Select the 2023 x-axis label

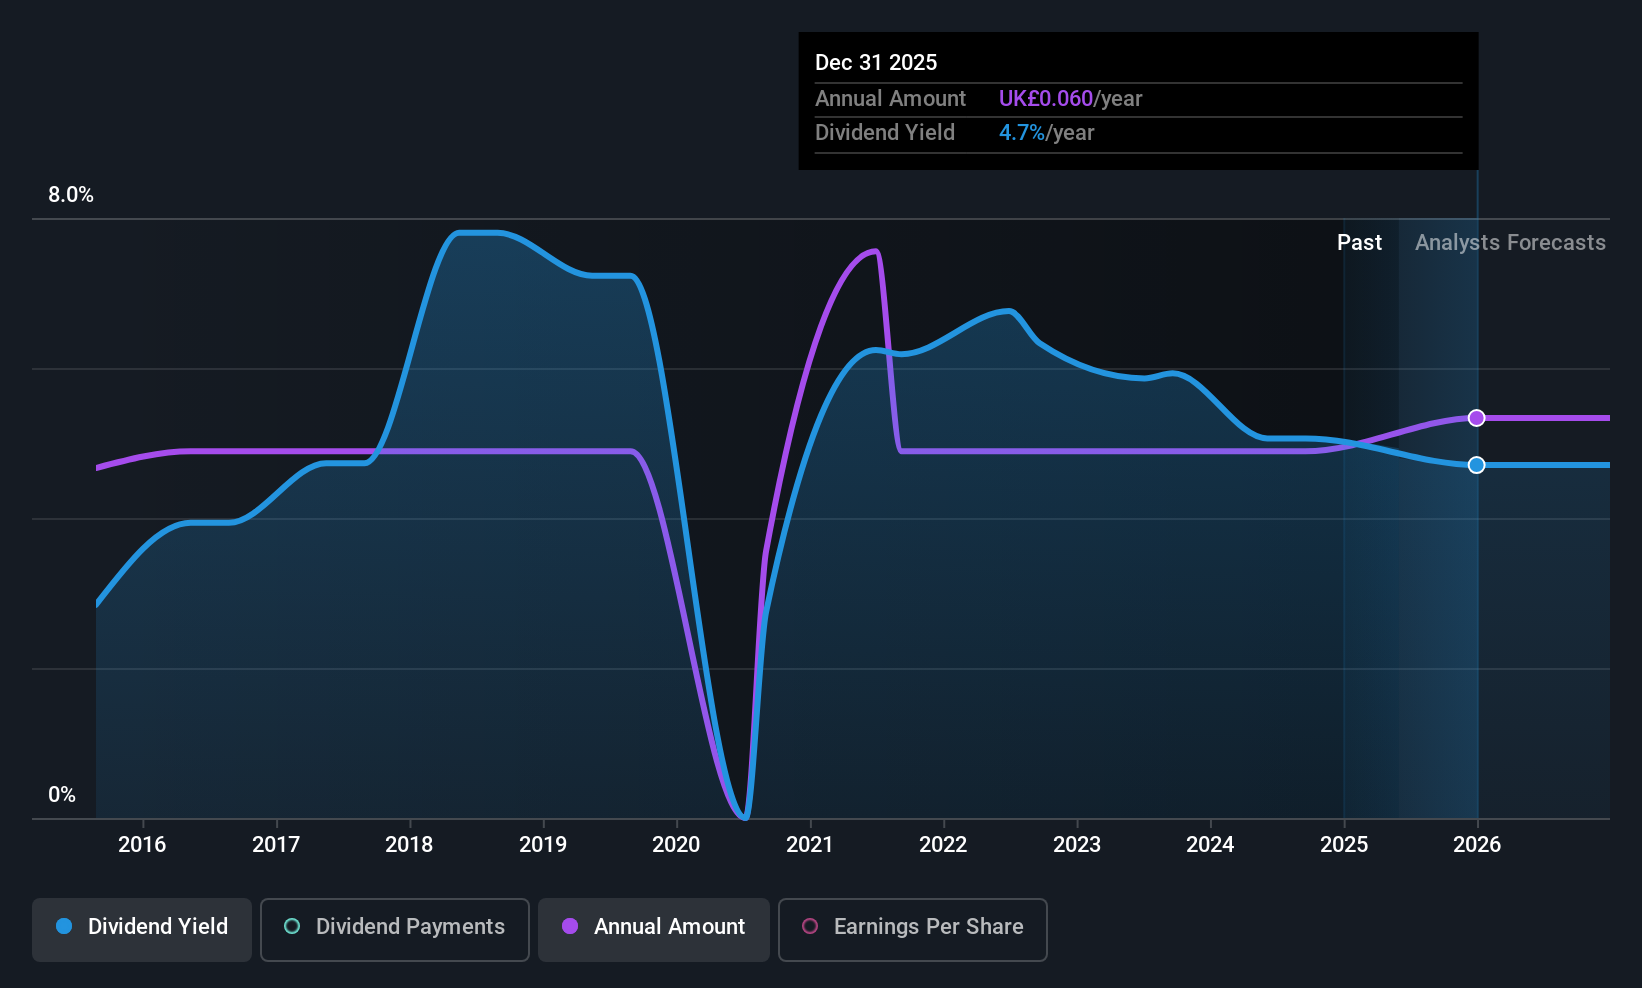[x=1077, y=845]
